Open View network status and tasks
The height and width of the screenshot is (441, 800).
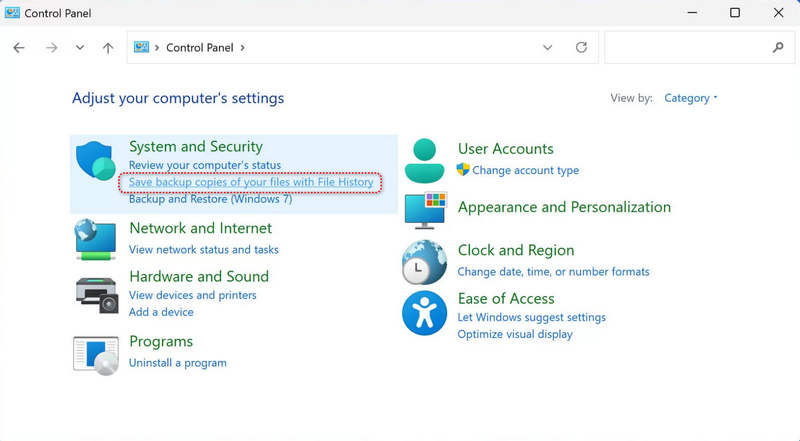tap(204, 250)
